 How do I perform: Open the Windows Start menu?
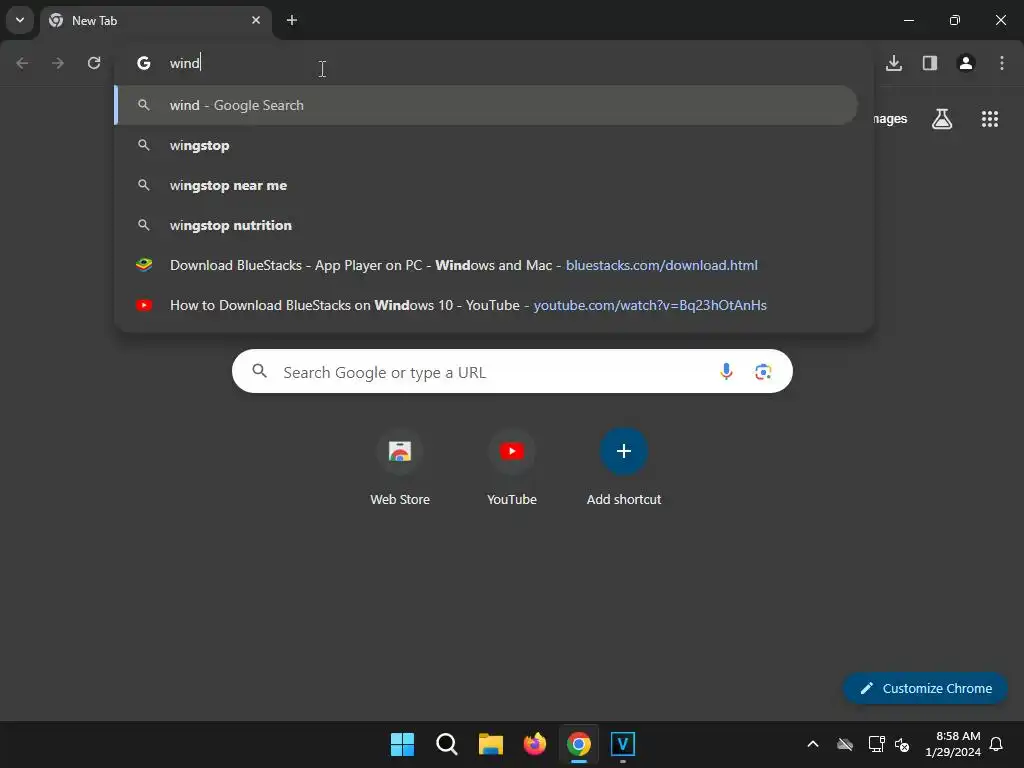click(402, 744)
